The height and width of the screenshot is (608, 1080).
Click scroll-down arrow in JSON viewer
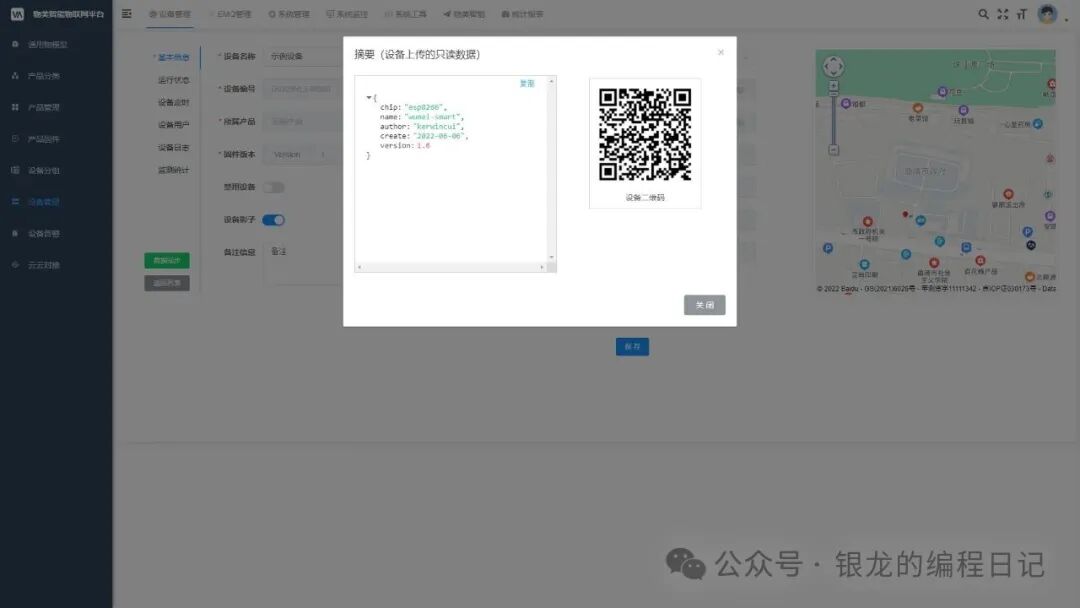(x=551, y=258)
